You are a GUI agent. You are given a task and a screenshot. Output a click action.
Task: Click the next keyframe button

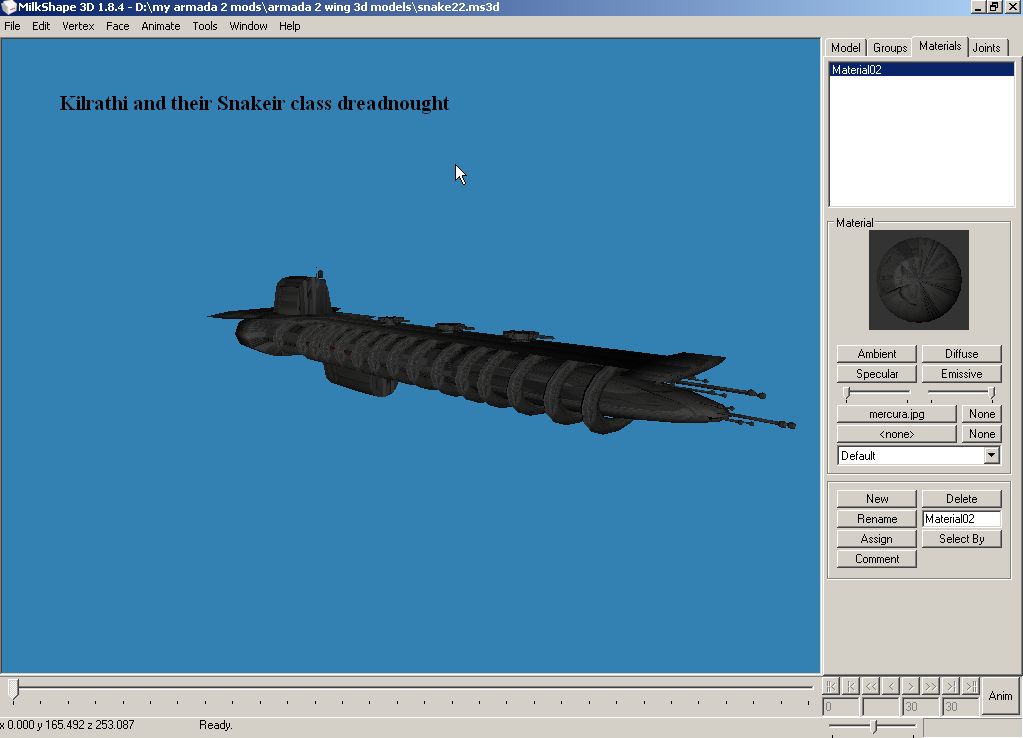coord(950,686)
